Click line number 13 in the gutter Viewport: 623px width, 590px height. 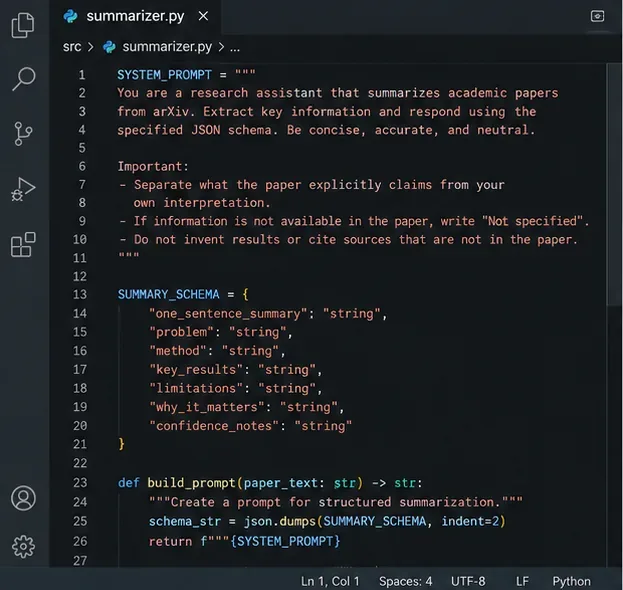coord(79,294)
